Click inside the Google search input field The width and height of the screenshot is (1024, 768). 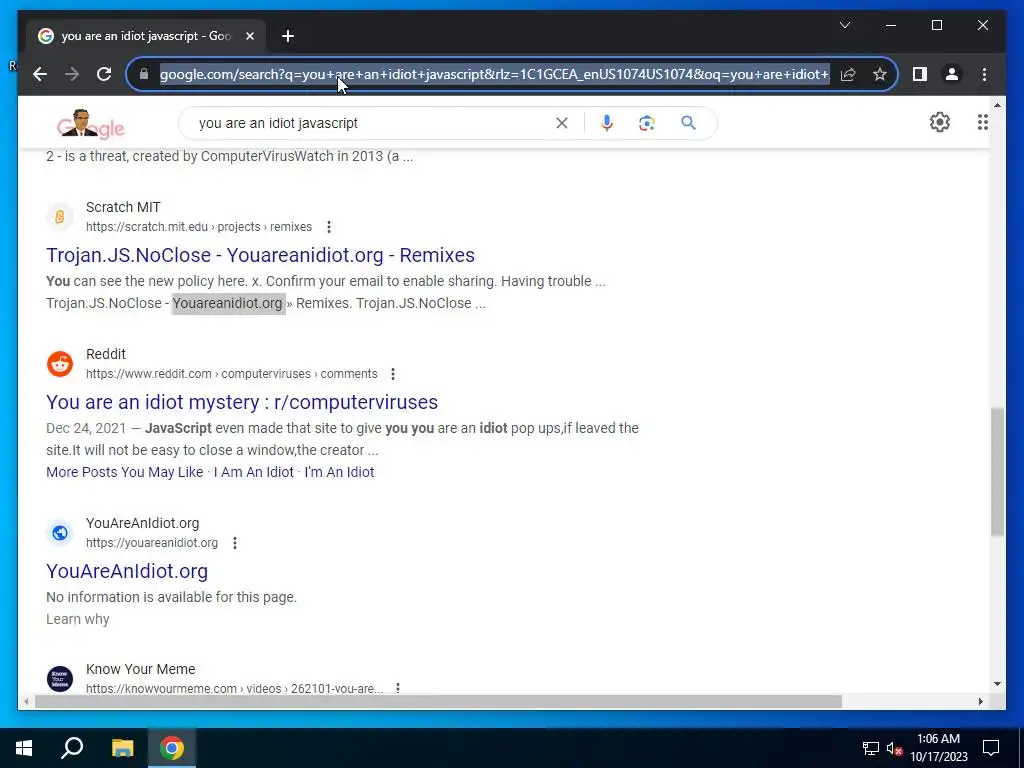(x=372, y=123)
